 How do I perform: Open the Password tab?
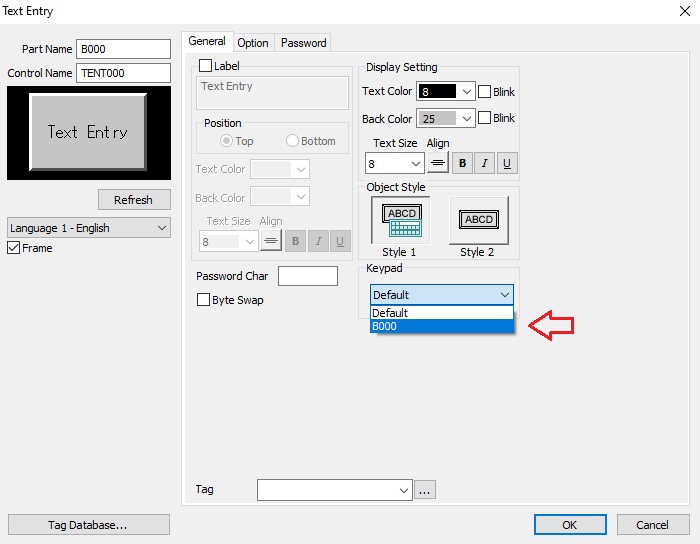[x=303, y=43]
